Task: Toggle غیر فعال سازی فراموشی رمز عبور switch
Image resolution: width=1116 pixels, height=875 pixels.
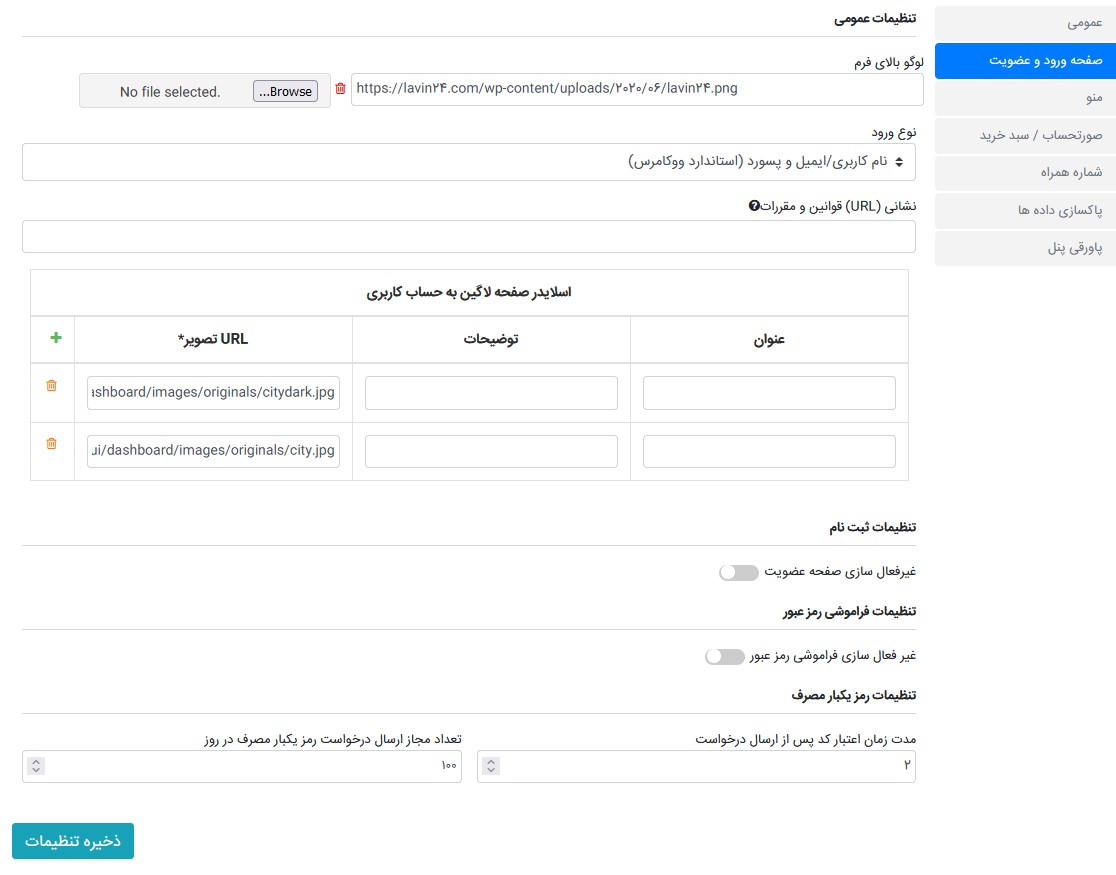Action: [x=725, y=656]
